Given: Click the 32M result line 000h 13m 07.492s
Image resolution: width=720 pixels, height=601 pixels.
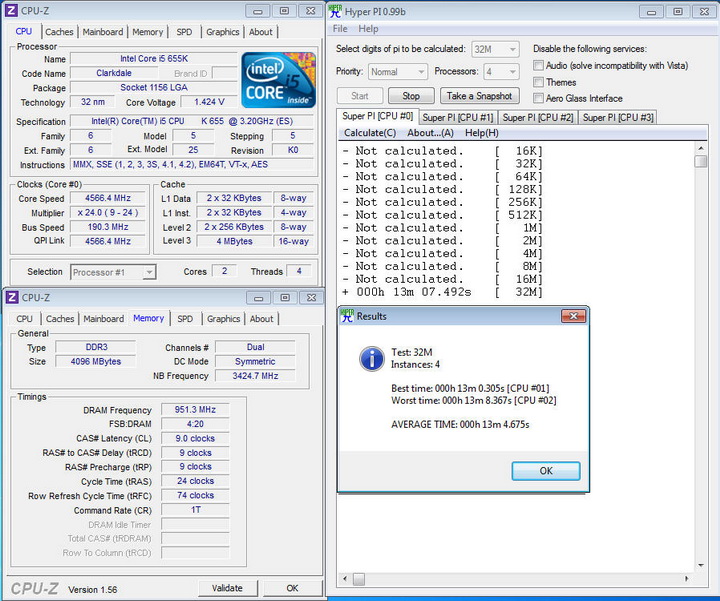Looking at the screenshot, I should click(x=443, y=292).
